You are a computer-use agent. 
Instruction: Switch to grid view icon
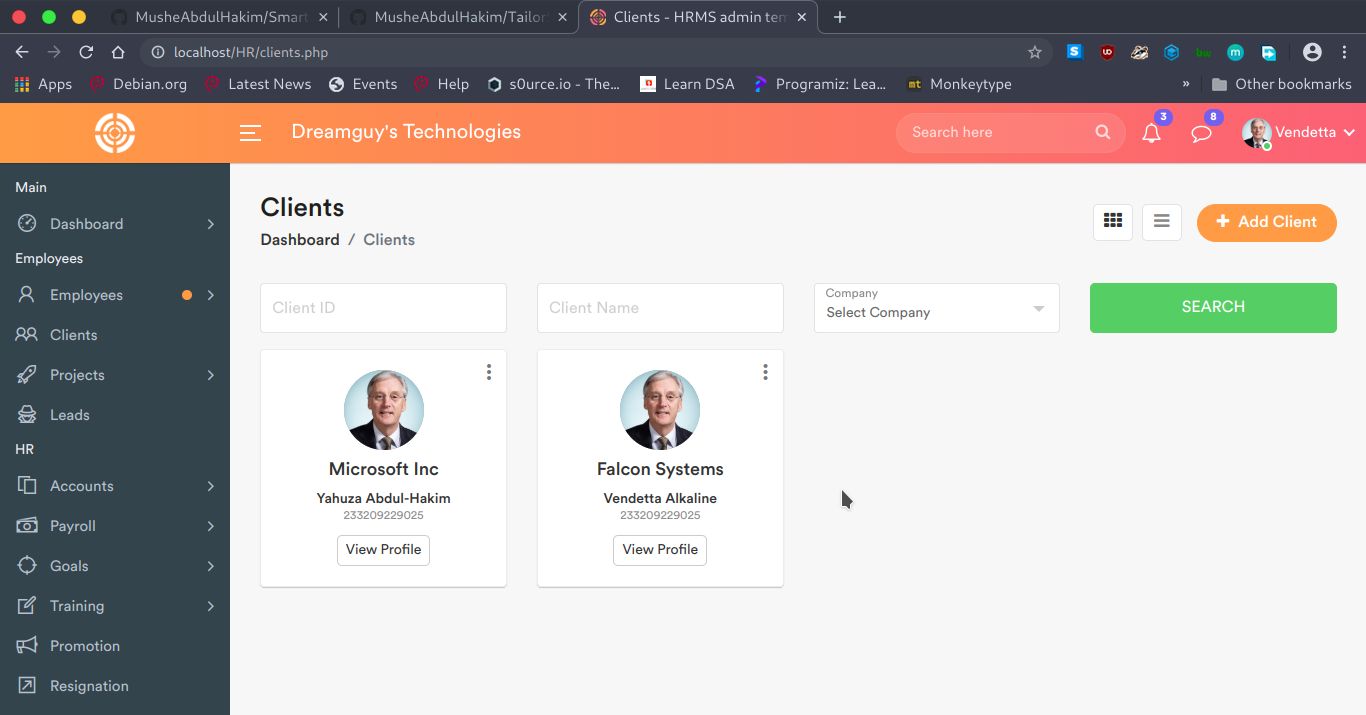(x=1113, y=222)
